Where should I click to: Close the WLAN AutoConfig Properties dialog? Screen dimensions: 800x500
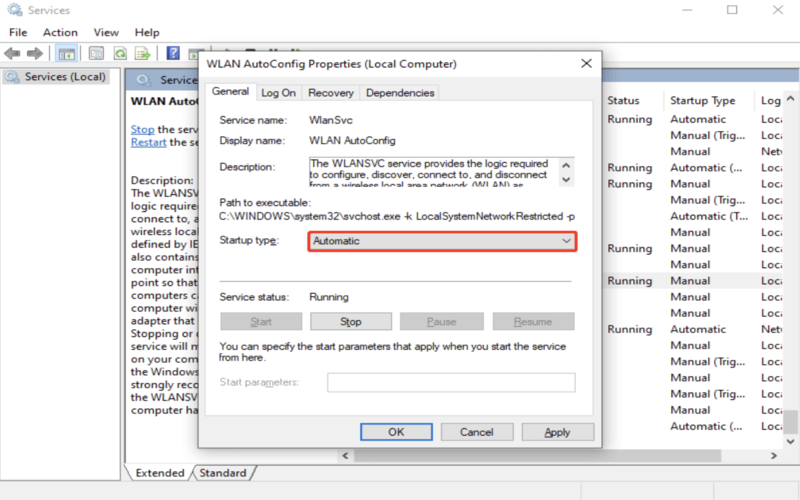click(586, 63)
